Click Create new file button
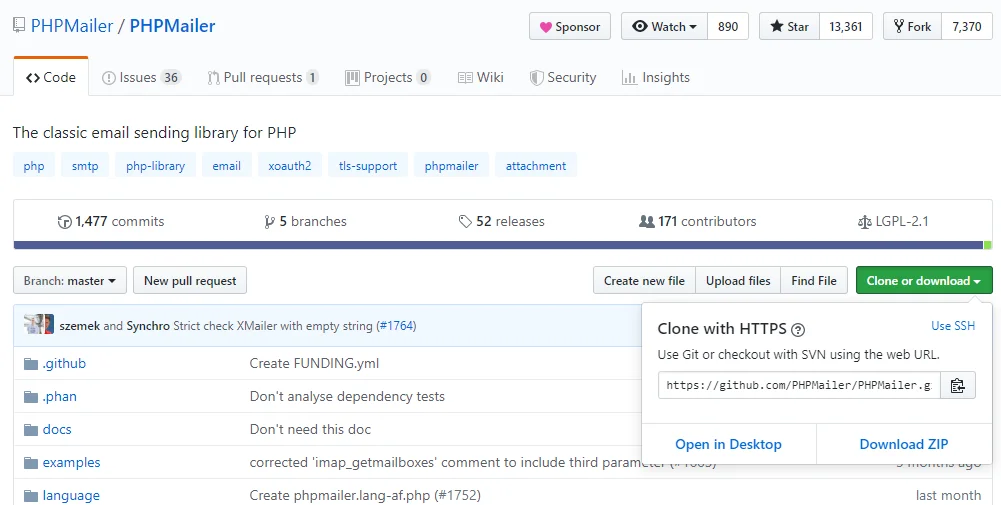The height and width of the screenshot is (505, 1001). point(644,281)
